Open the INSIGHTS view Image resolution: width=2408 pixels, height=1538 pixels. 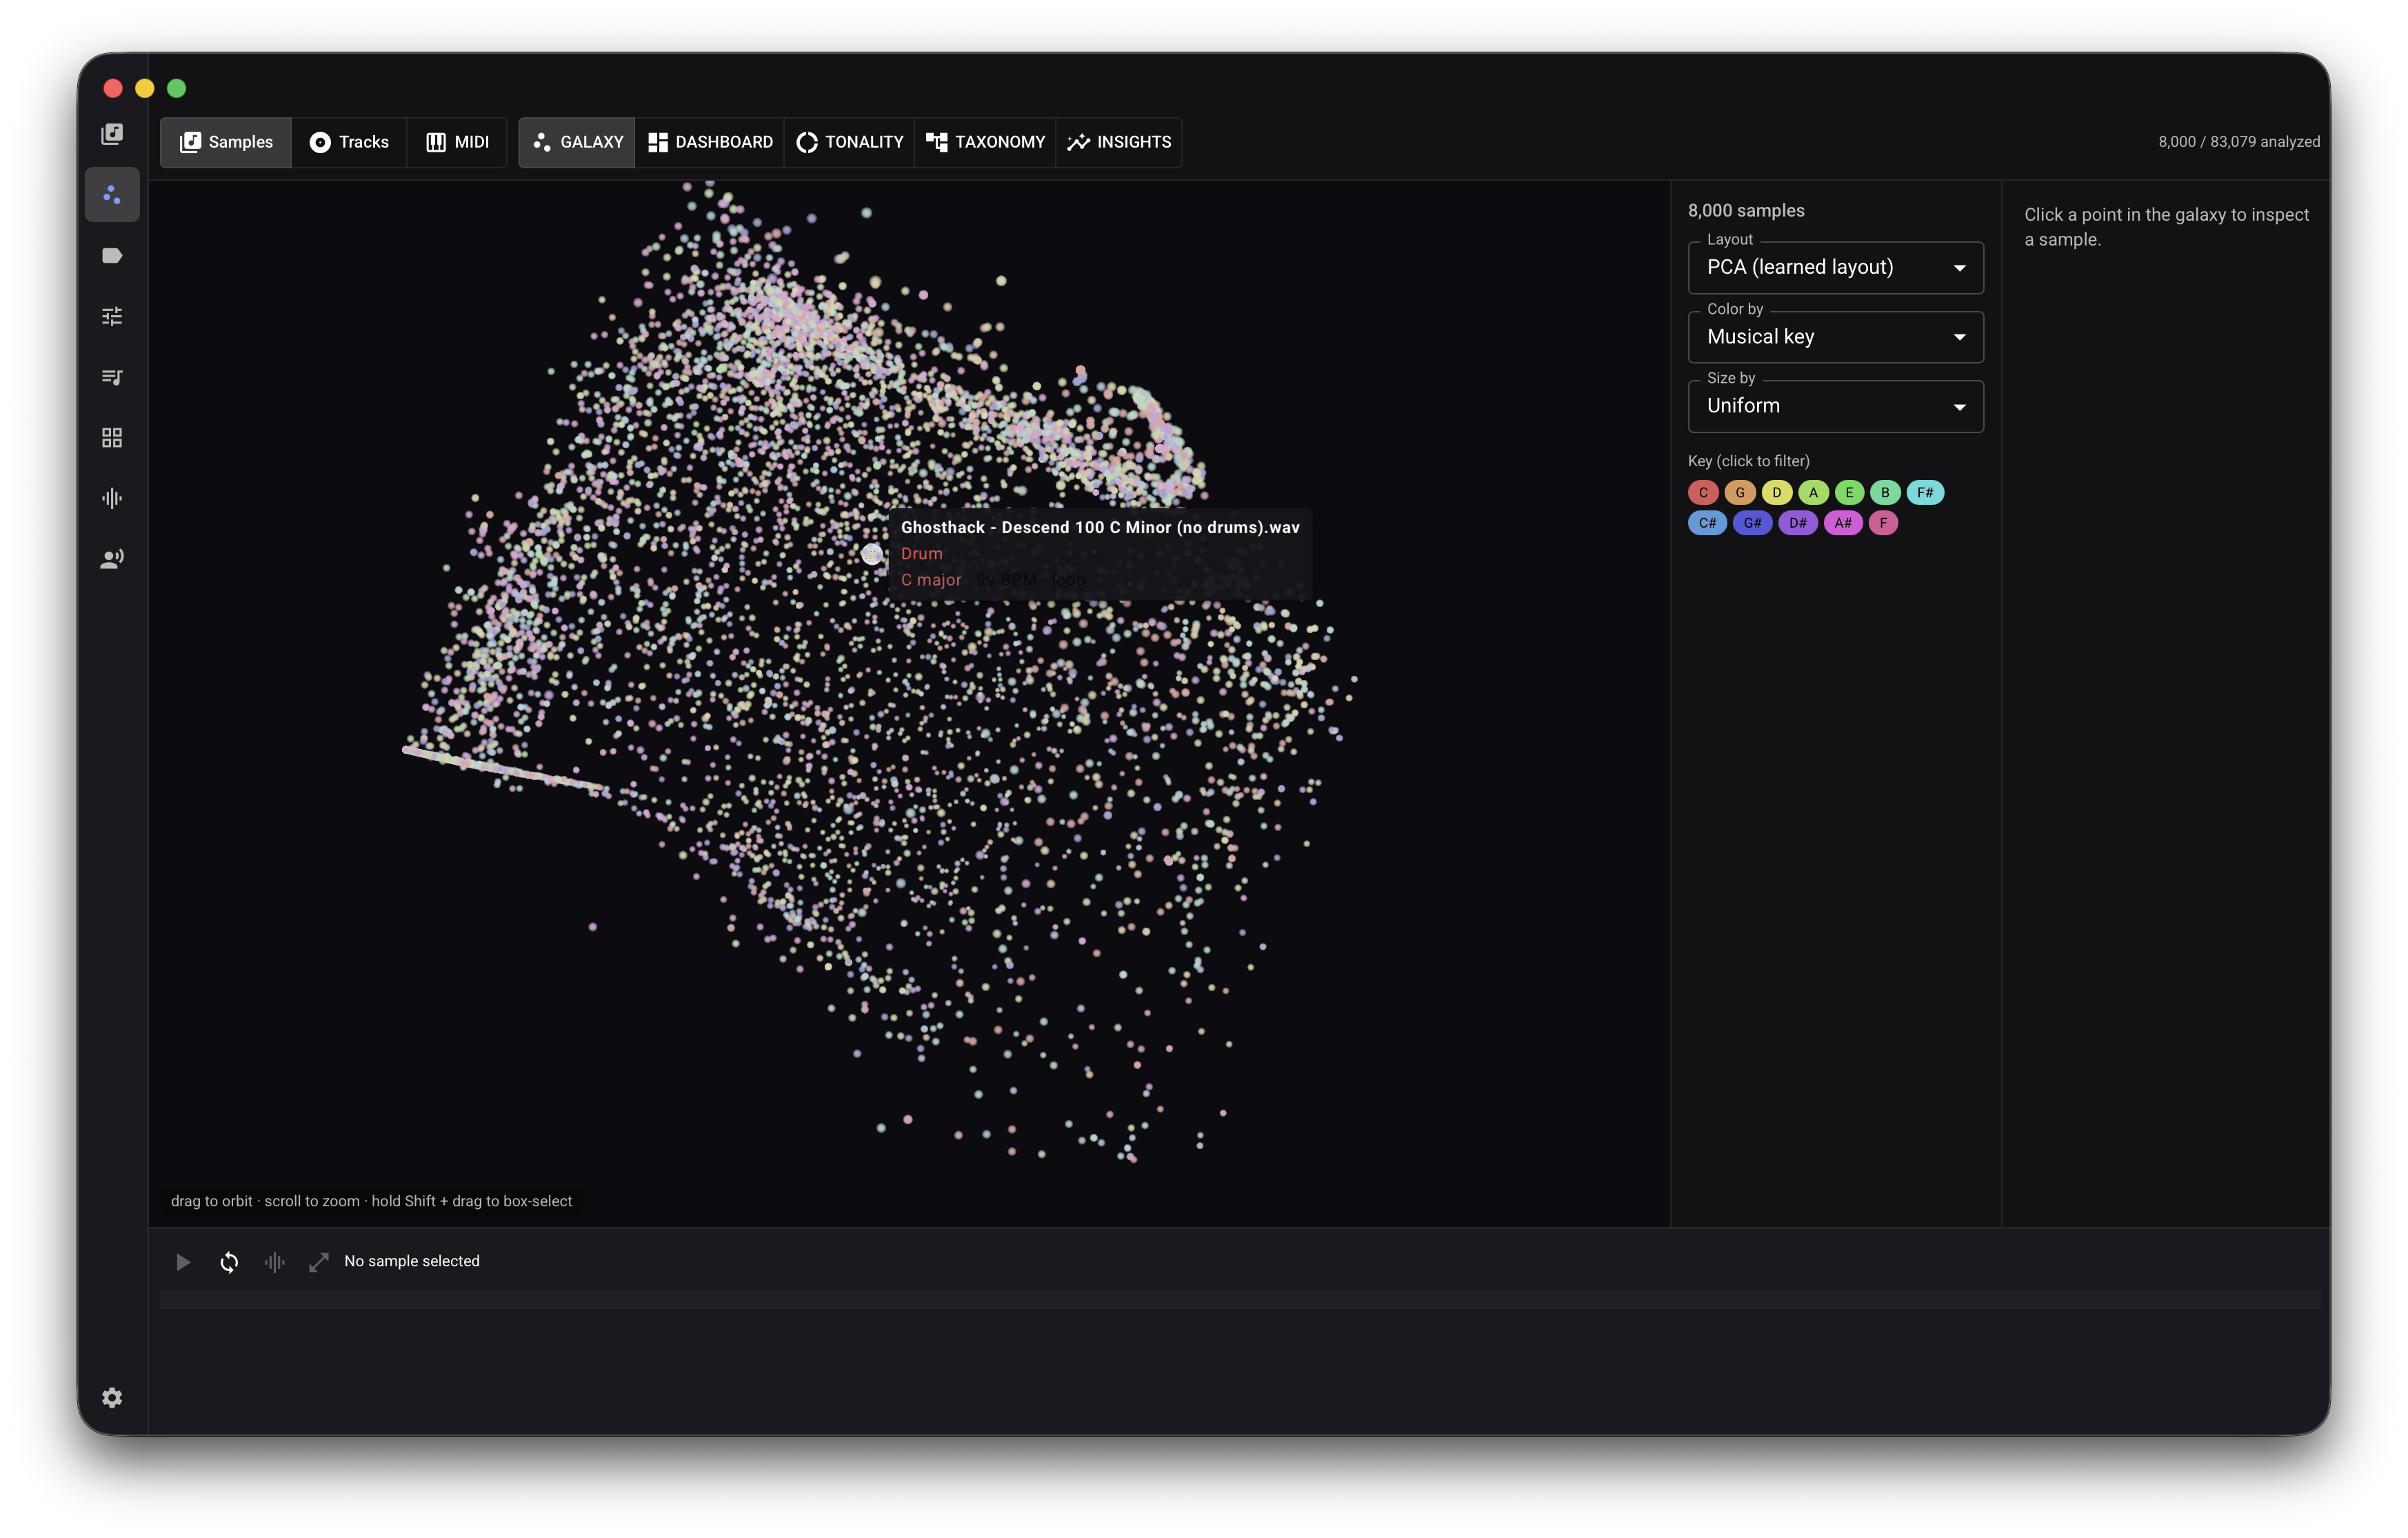point(1119,142)
